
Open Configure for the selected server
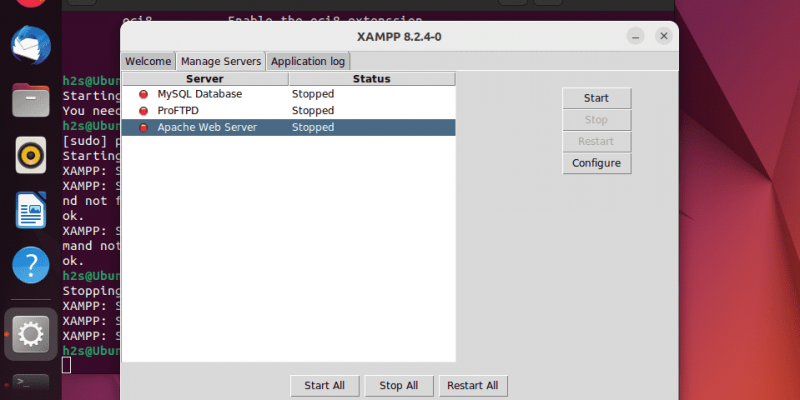pos(596,163)
